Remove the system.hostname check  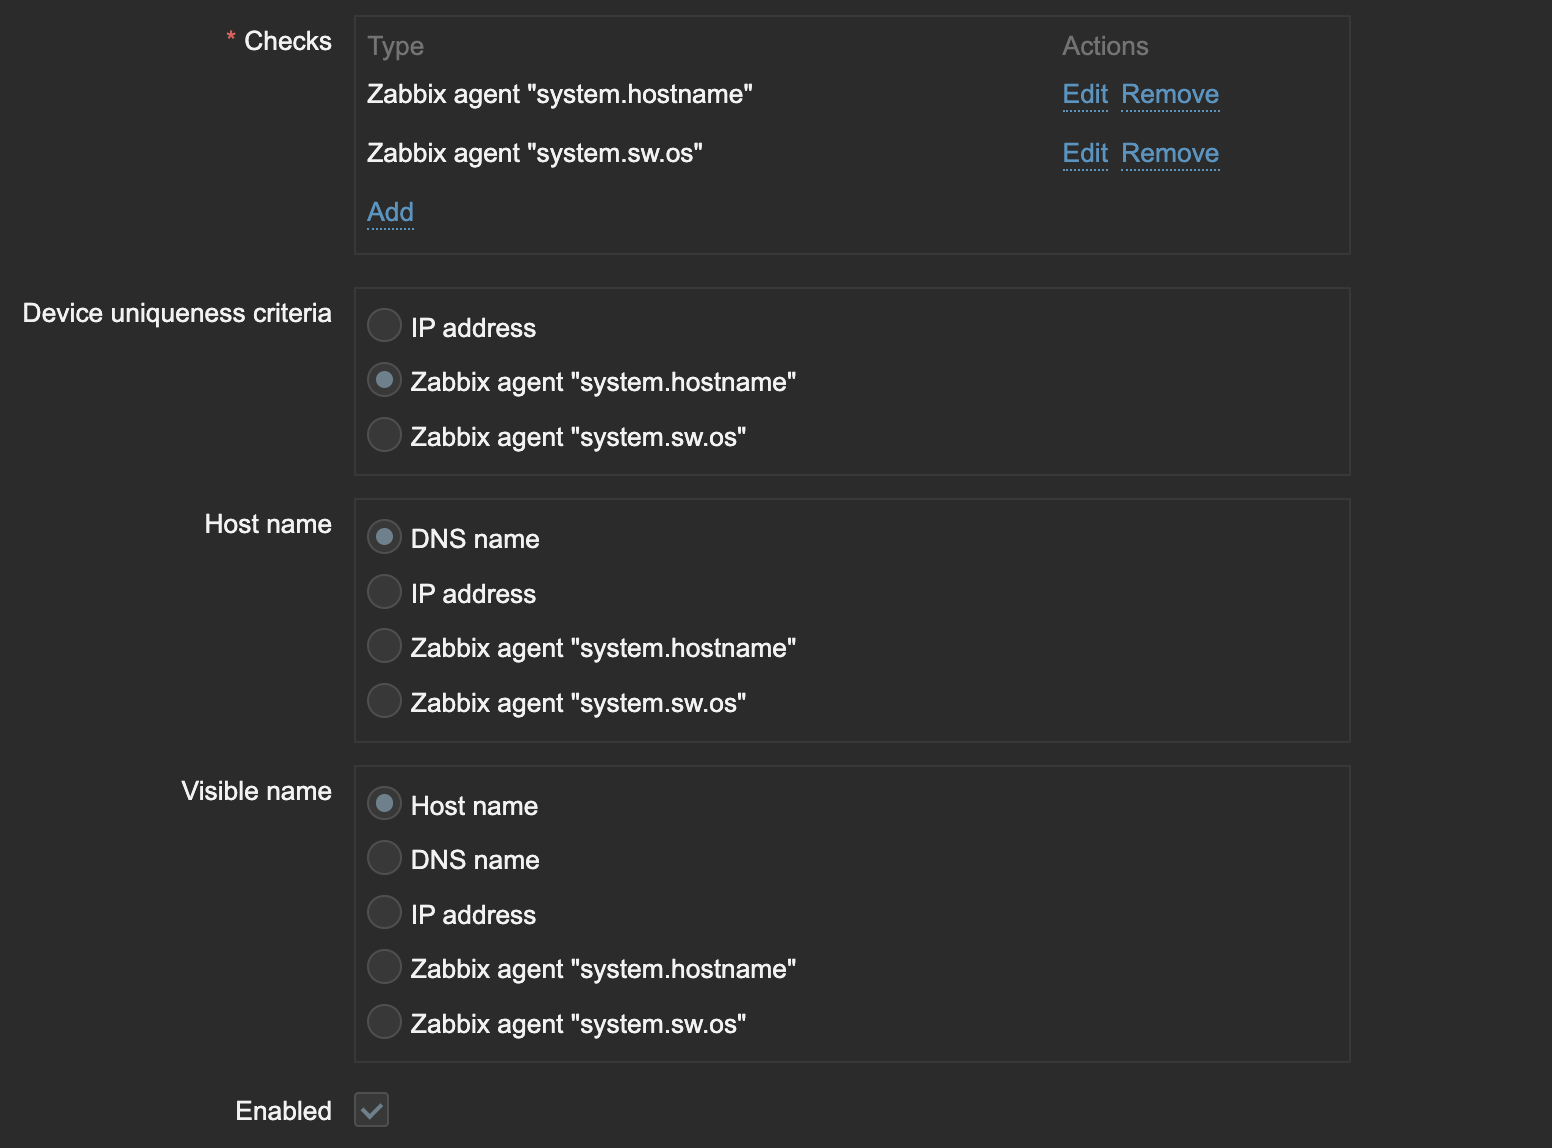(1170, 94)
